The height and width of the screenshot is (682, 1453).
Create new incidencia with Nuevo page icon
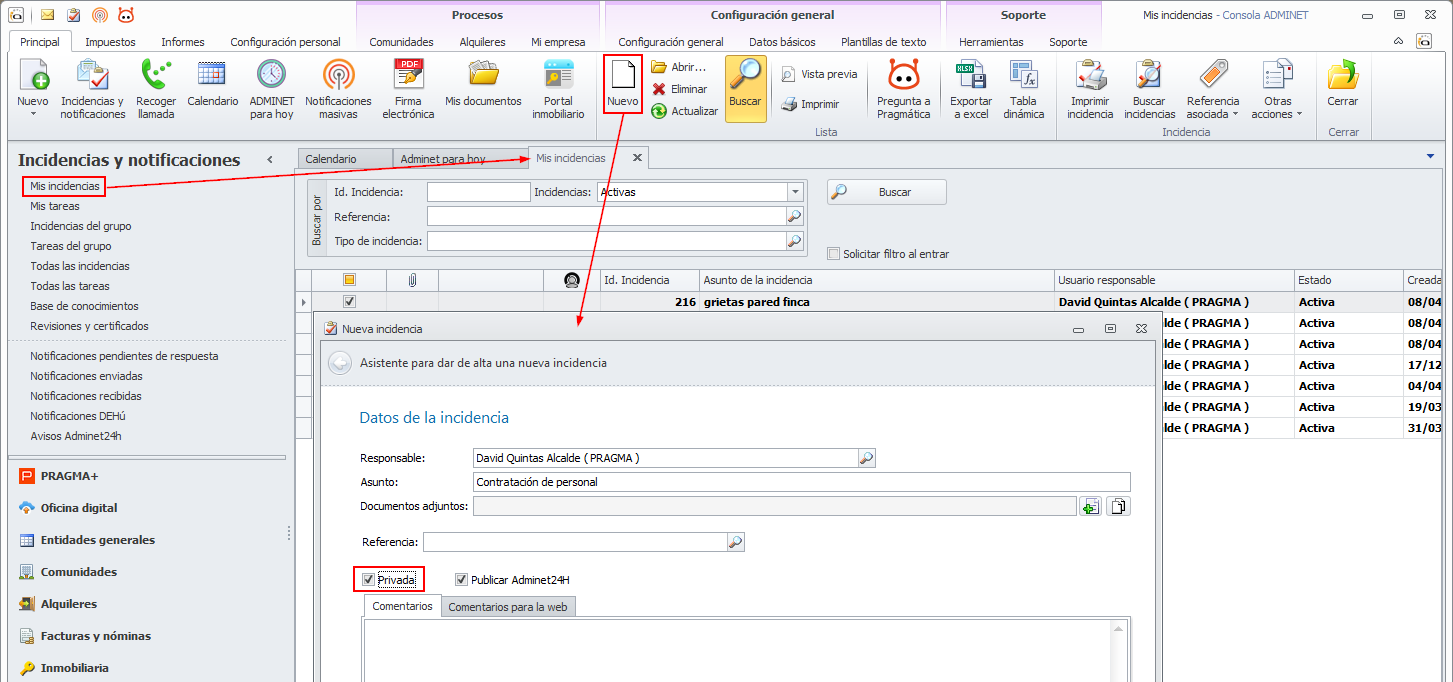coord(623,85)
